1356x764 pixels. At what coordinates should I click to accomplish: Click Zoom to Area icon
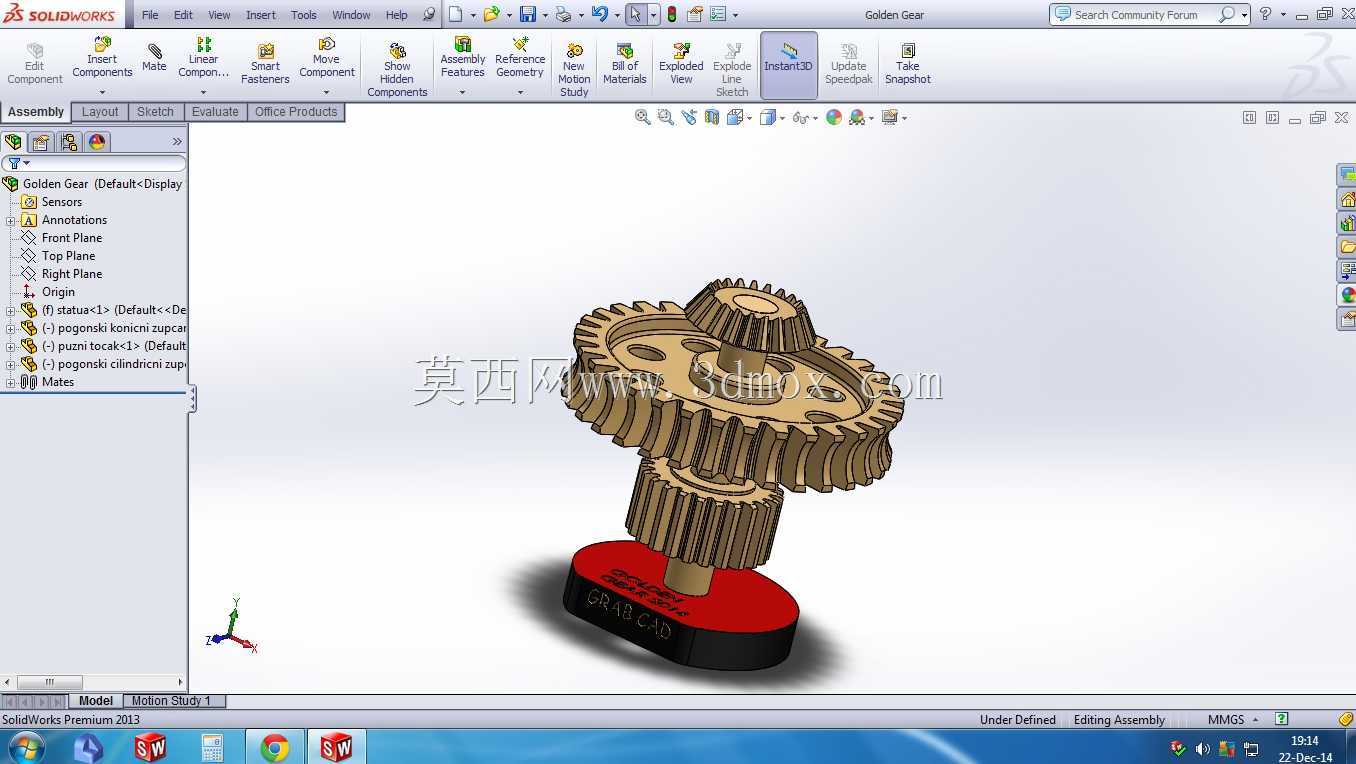coord(666,117)
